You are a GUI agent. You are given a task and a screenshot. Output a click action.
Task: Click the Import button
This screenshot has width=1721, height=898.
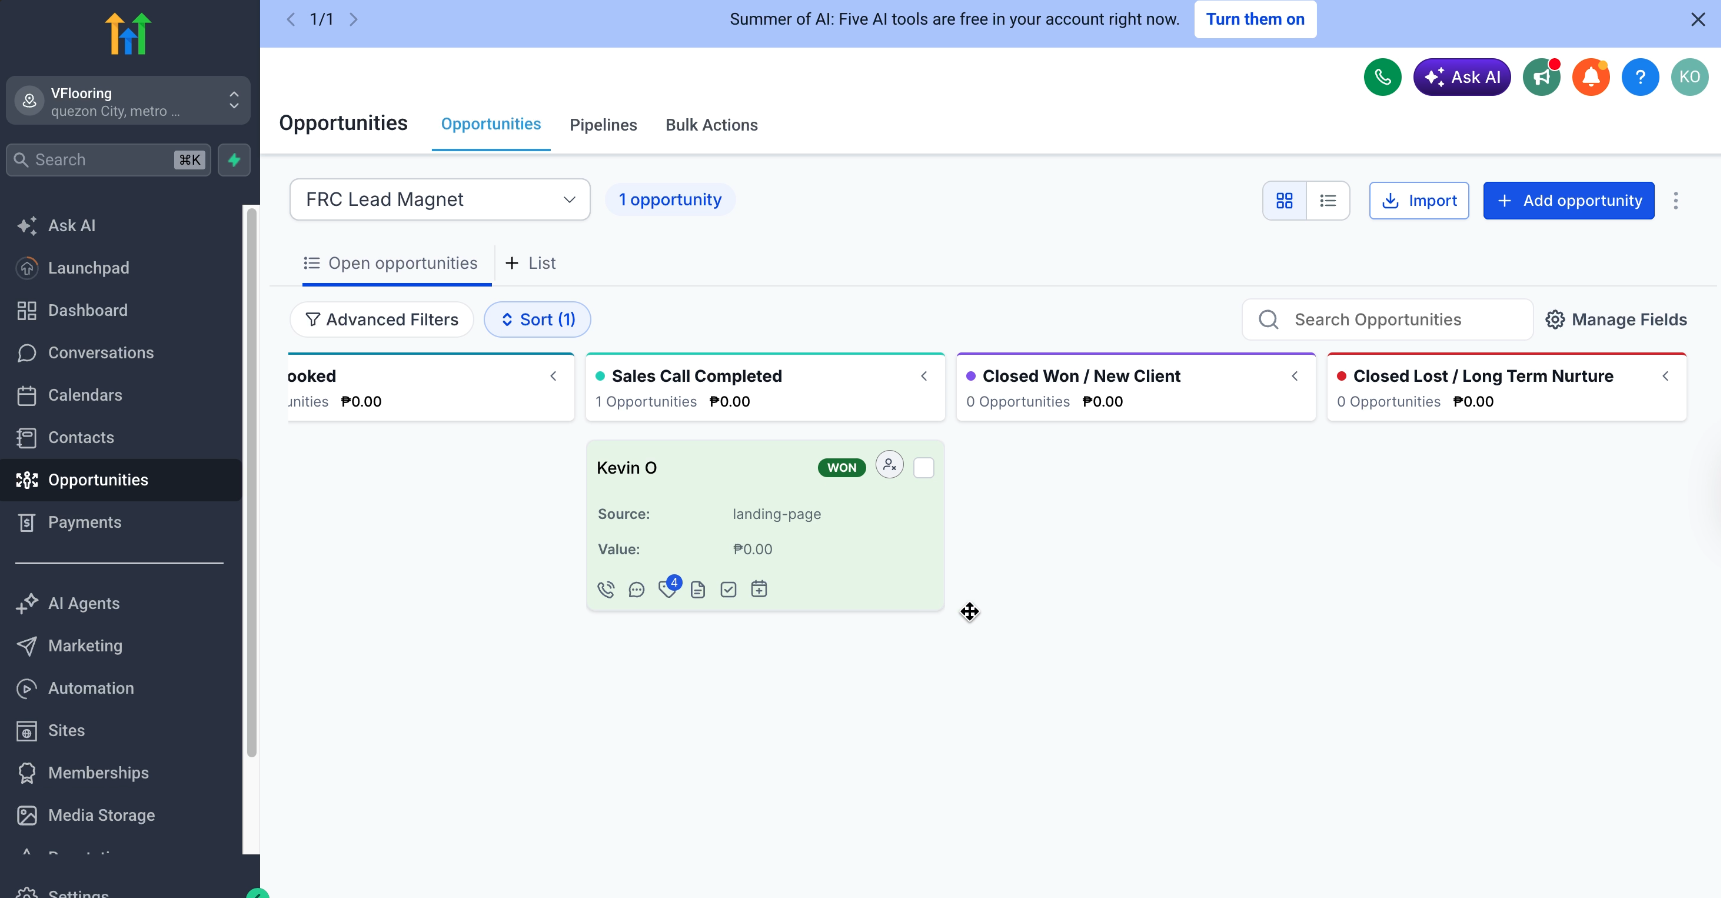click(x=1419, y=201)
